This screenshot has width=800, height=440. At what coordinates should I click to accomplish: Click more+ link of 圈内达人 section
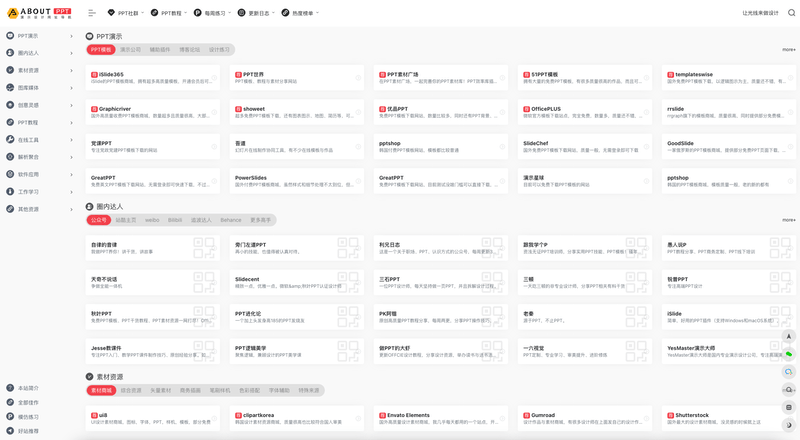pos(789,220)
